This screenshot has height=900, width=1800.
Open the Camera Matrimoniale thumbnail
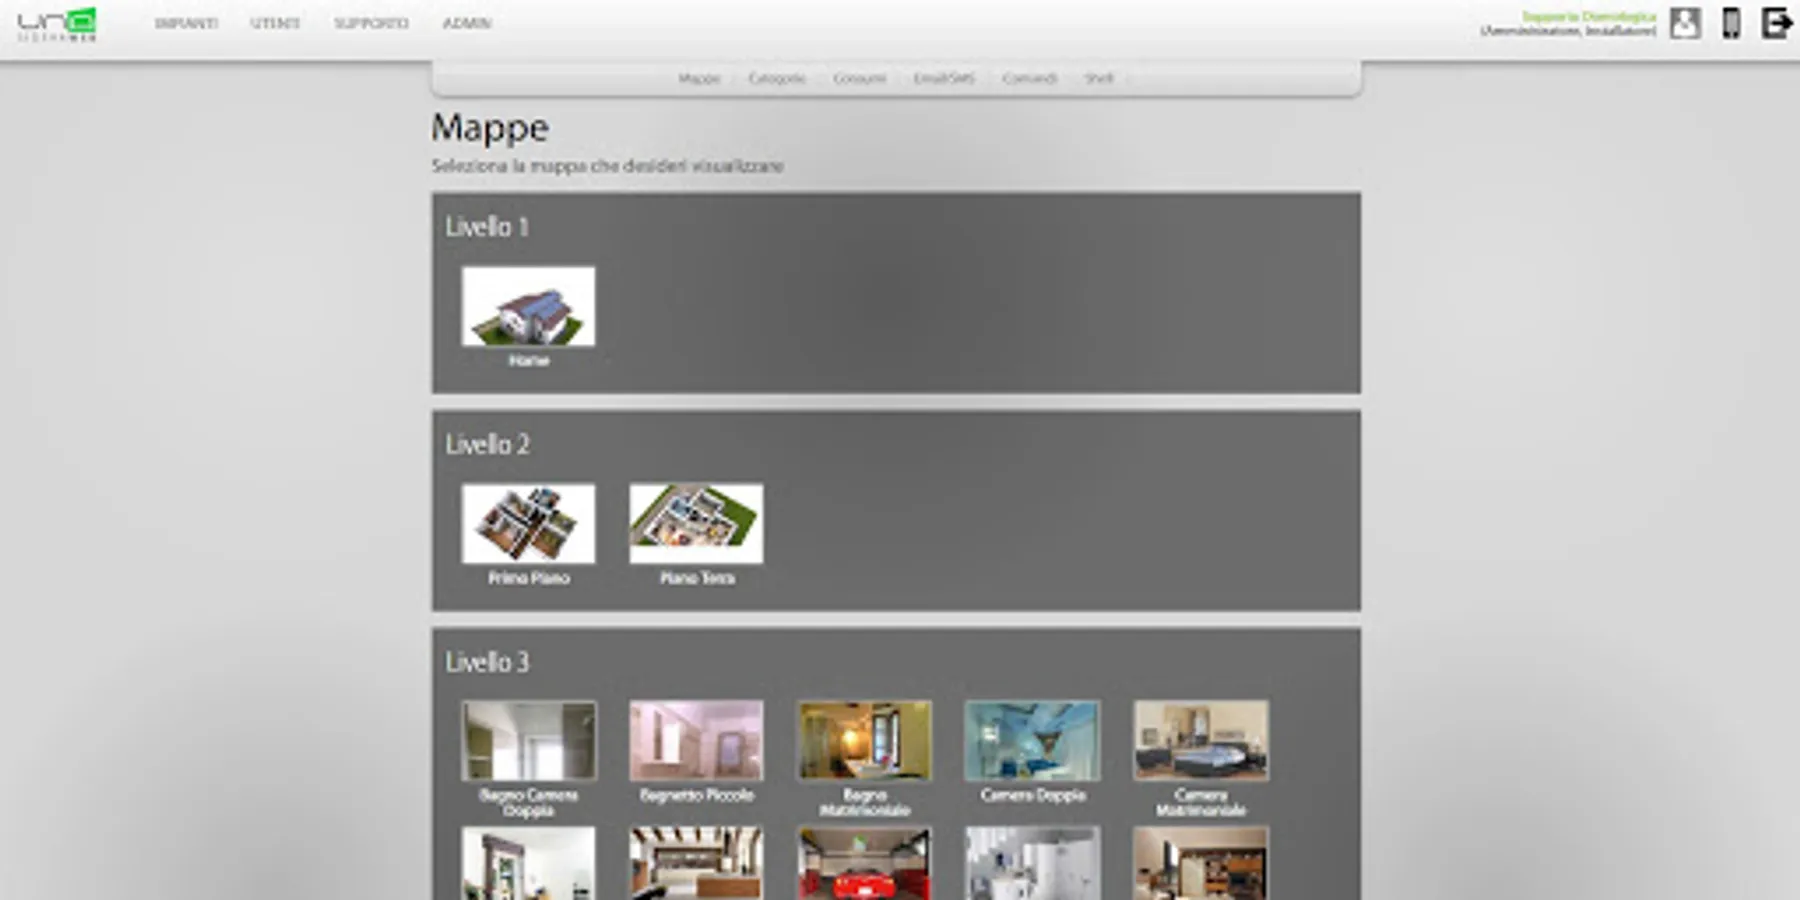tap(1201, 740)
